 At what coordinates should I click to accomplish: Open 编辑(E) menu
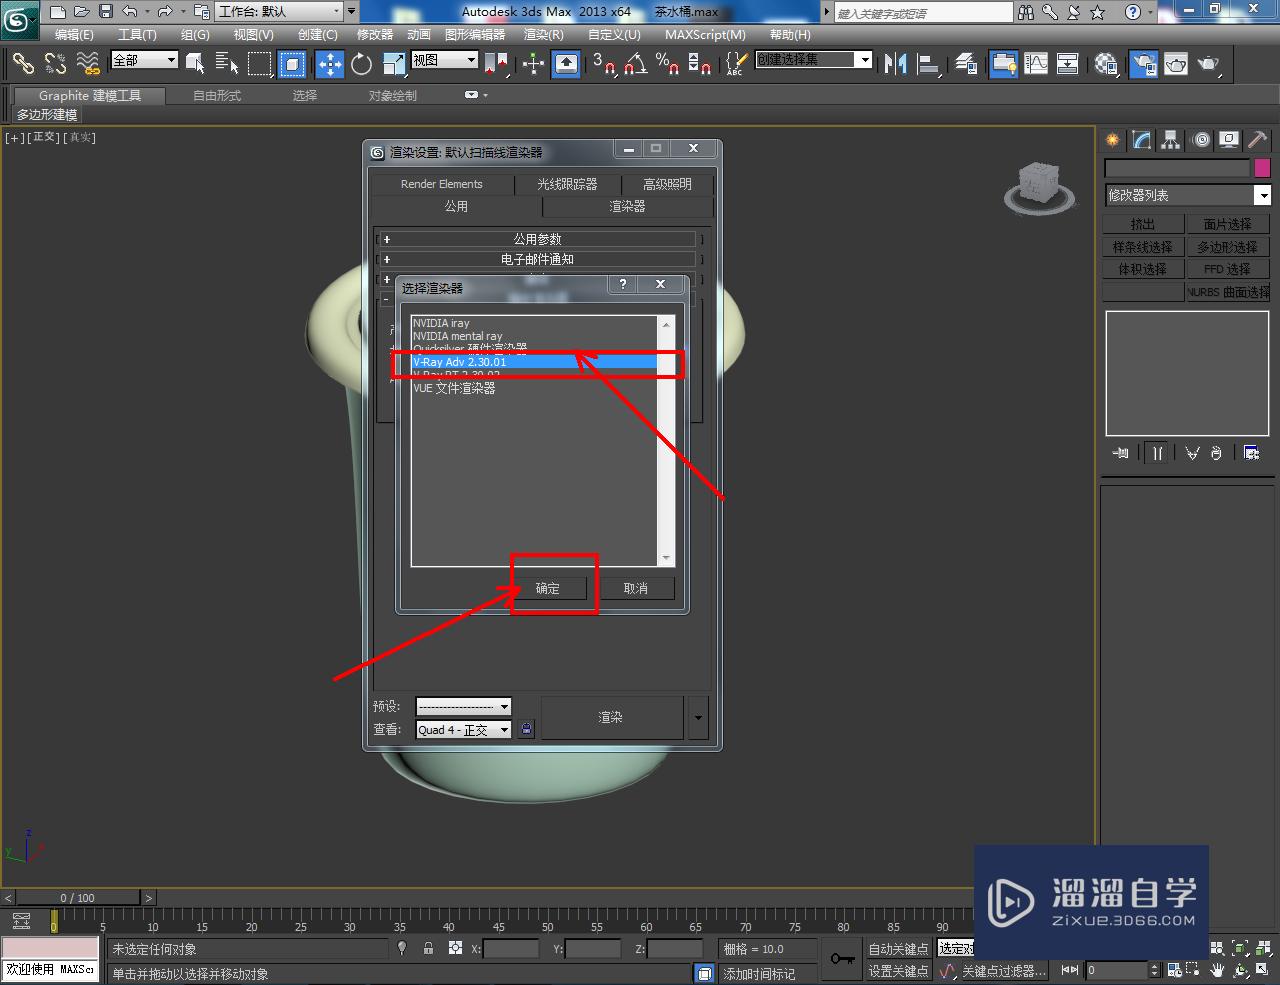(x=74, y=34)
